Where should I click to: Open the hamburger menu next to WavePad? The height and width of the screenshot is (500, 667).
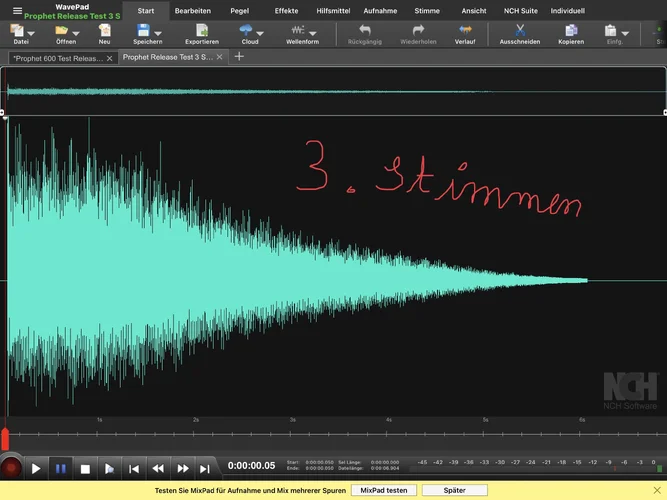point(16,10)
